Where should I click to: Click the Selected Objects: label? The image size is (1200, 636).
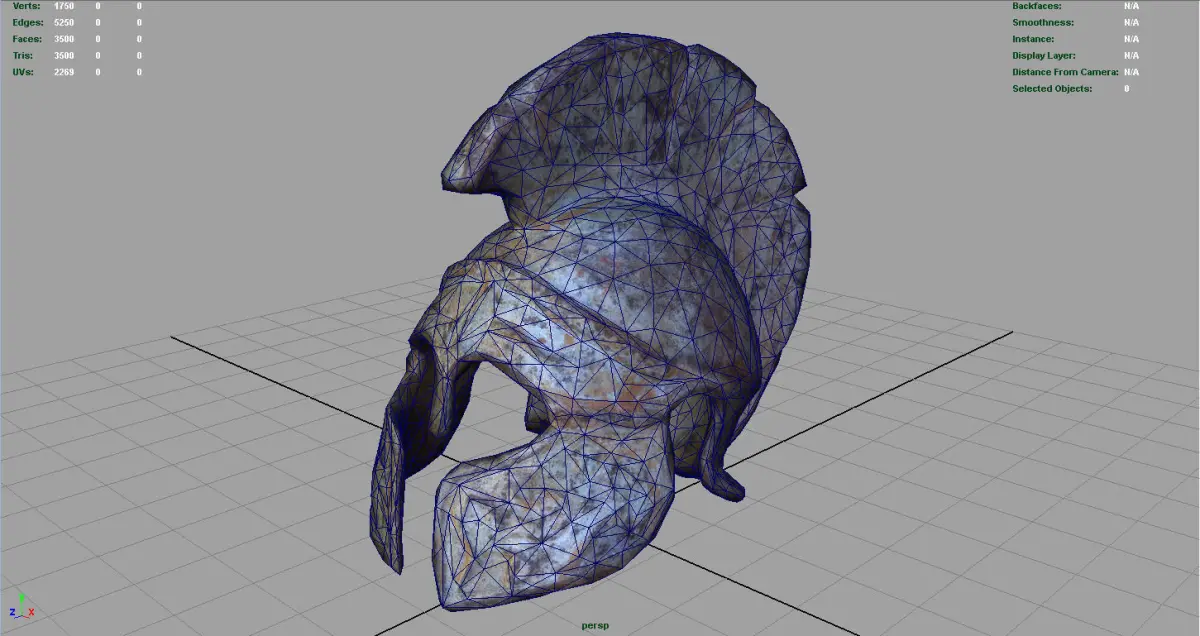point(1052,89)
